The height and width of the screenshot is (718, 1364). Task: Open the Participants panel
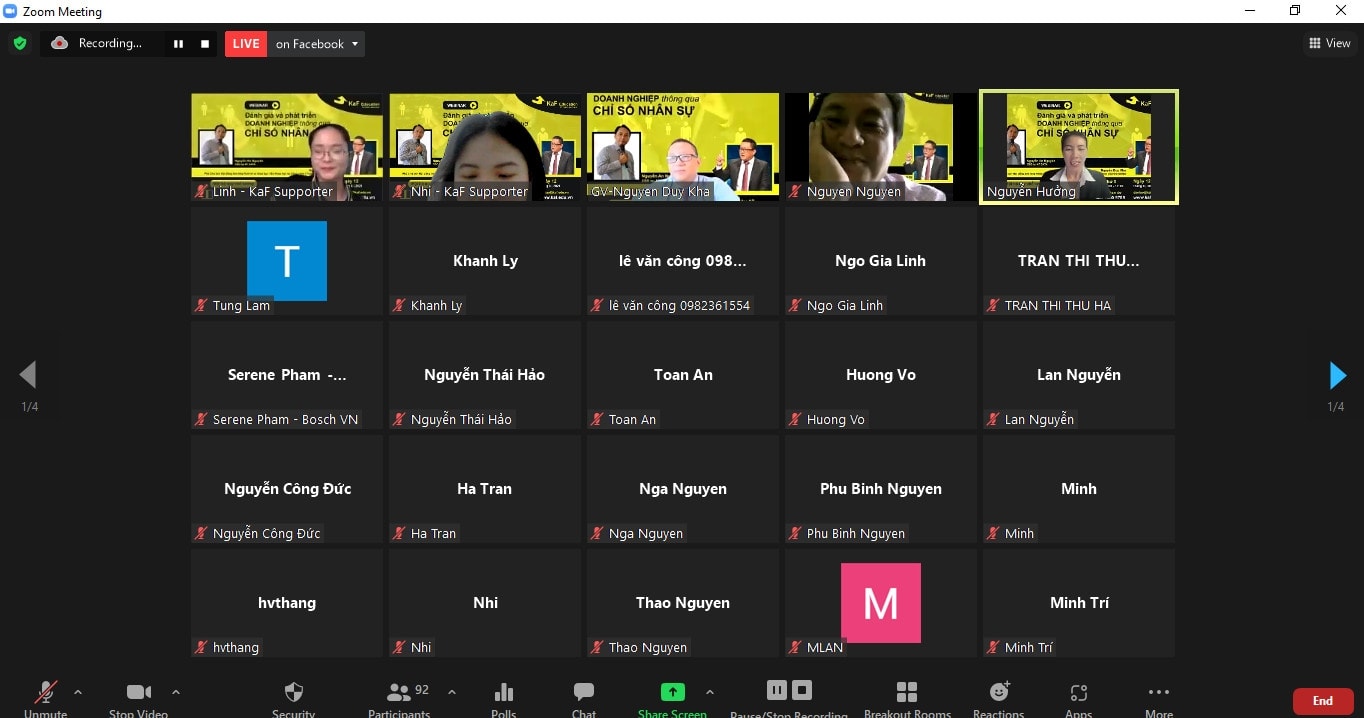(400, 698)
